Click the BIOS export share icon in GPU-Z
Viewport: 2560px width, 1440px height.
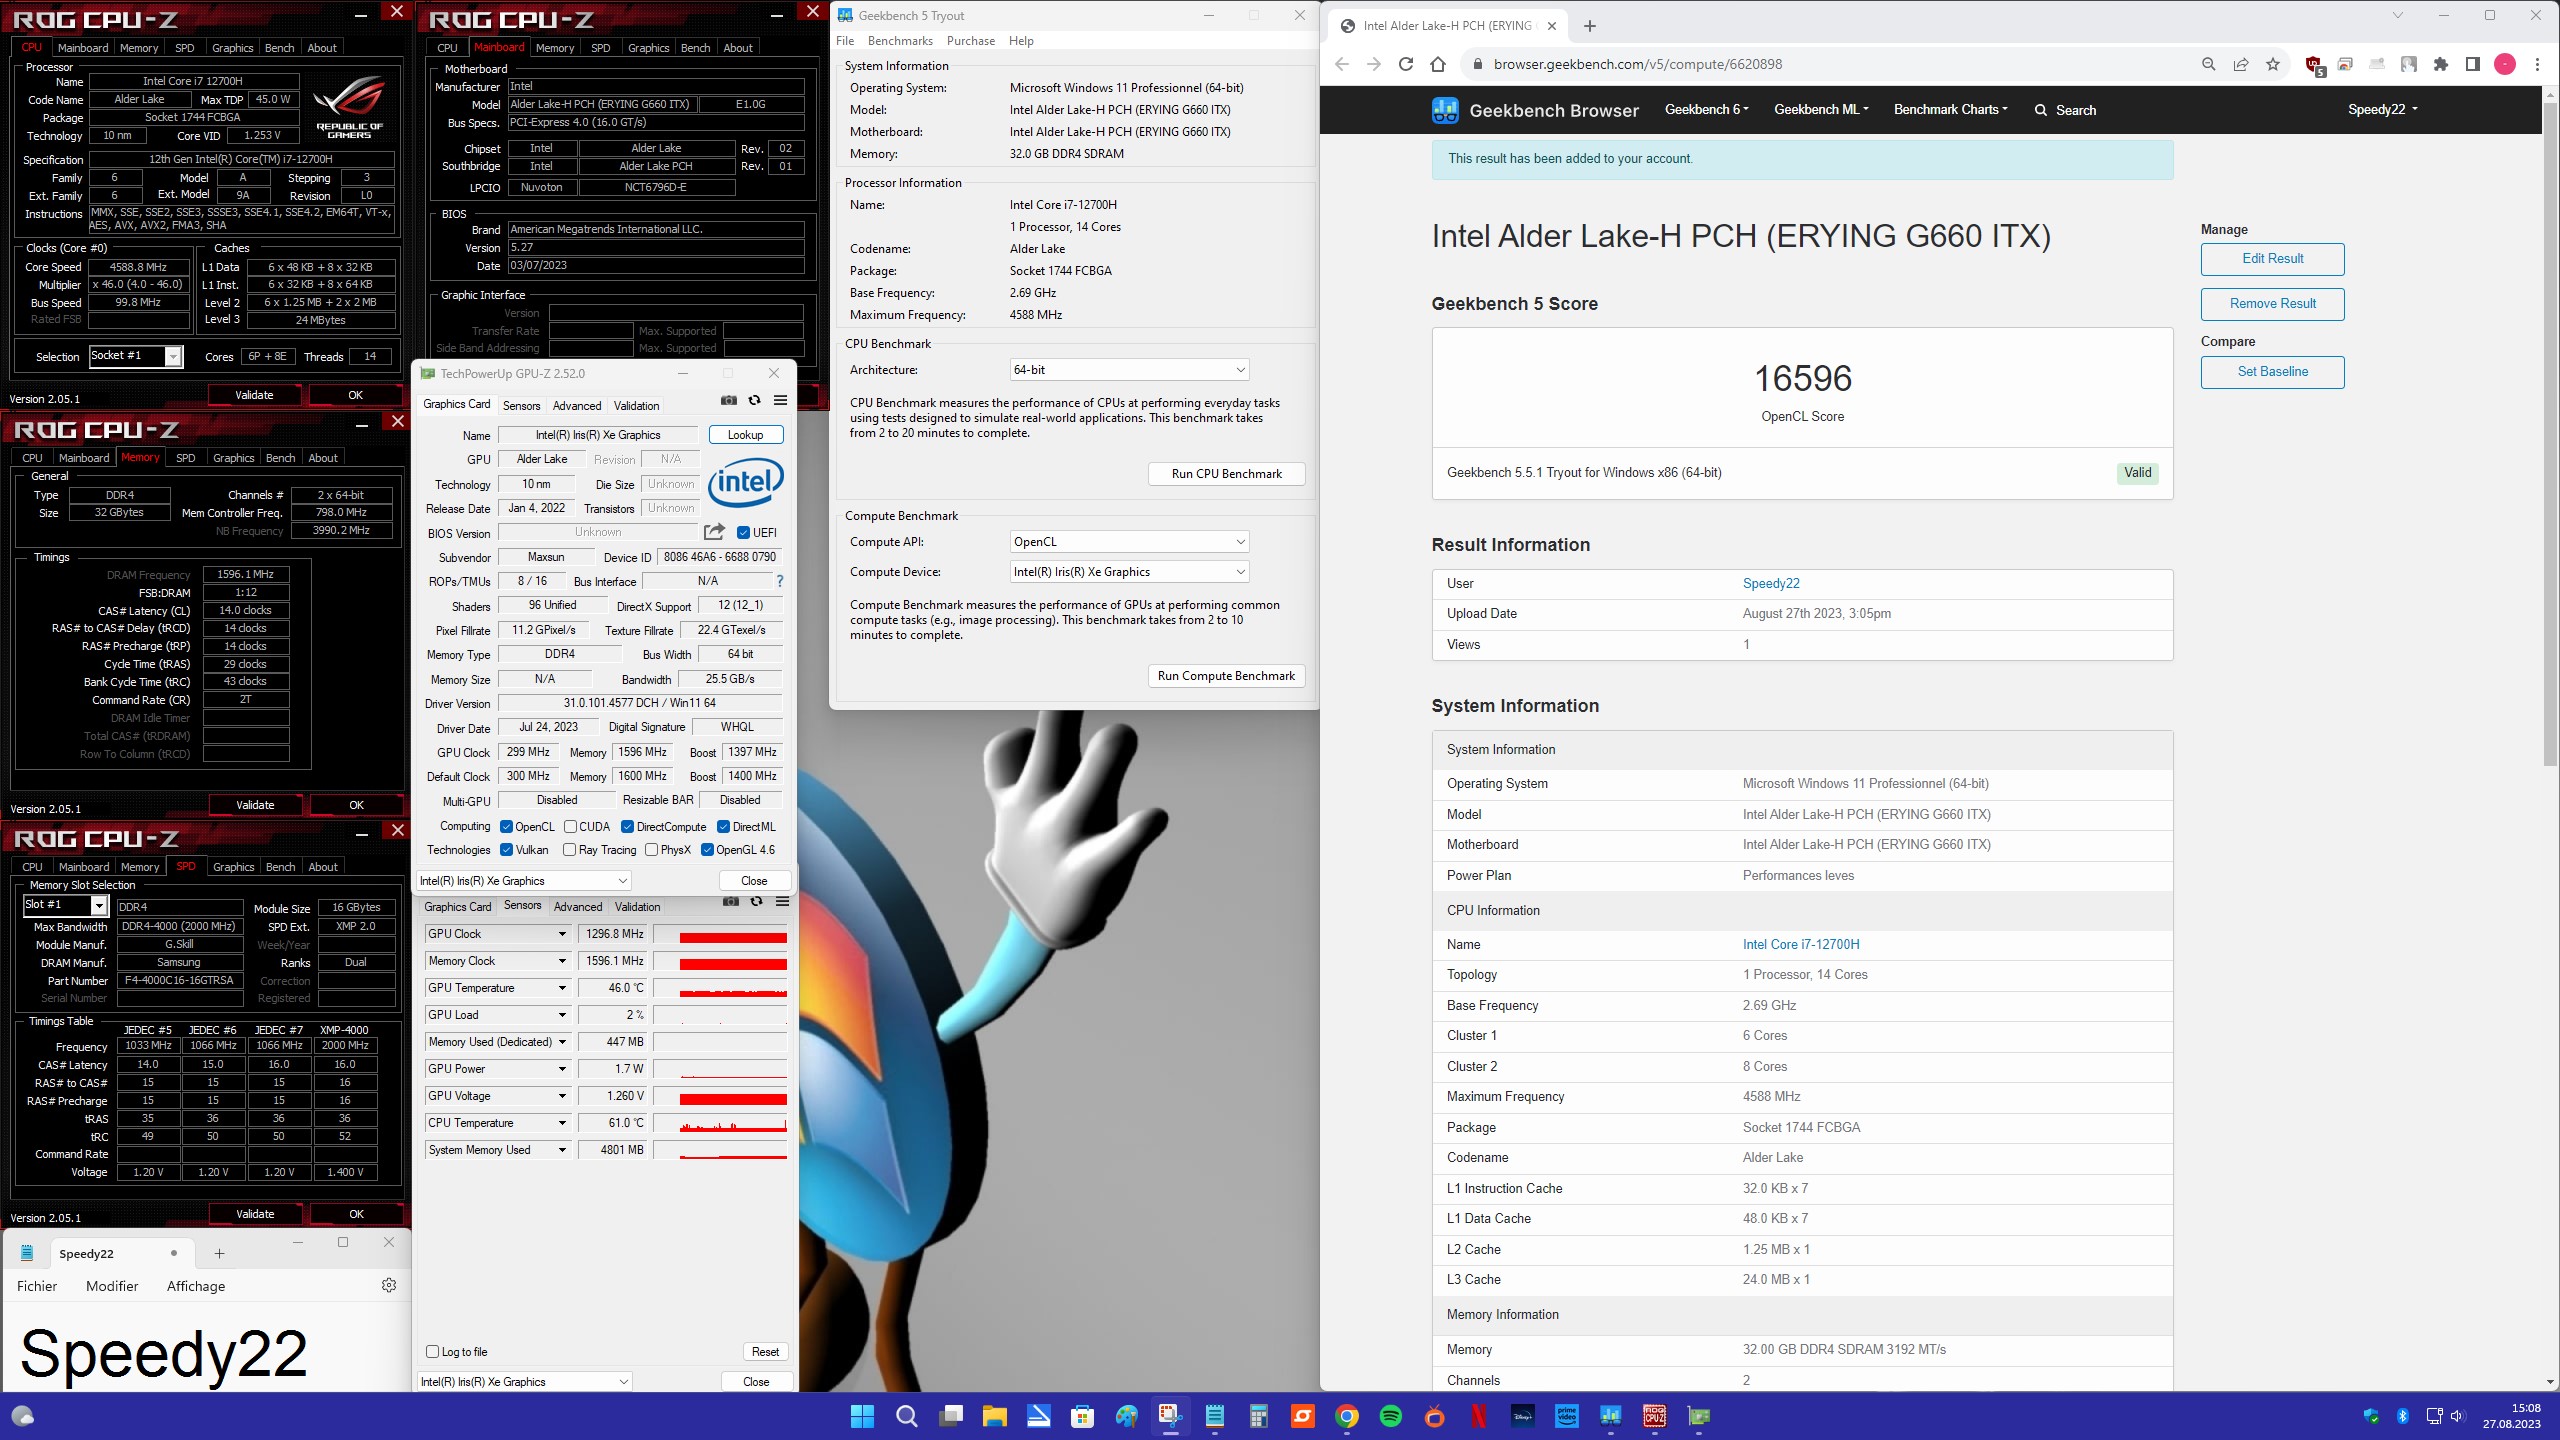click(x=714, y=532)
